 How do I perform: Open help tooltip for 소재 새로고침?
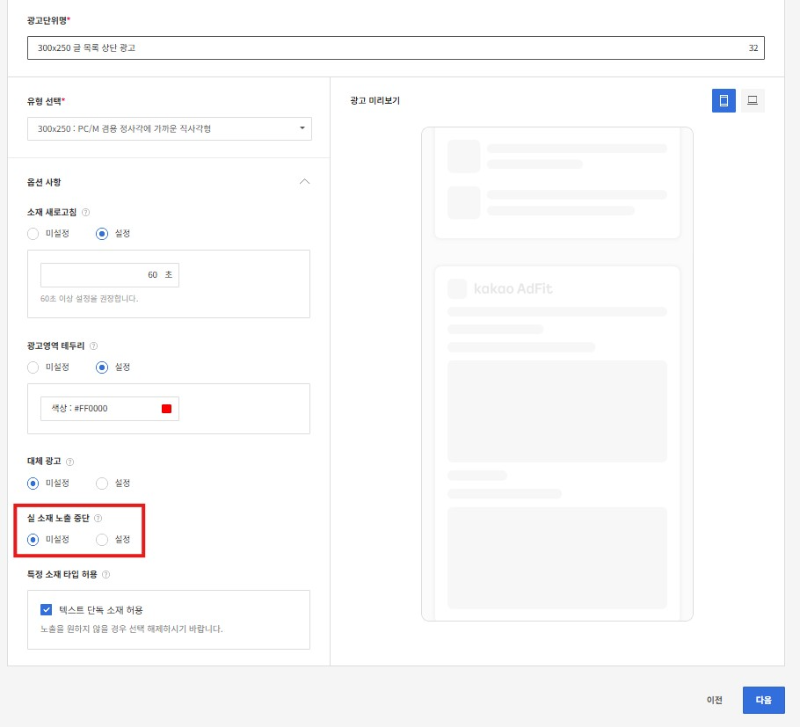(x=86, y=212)
